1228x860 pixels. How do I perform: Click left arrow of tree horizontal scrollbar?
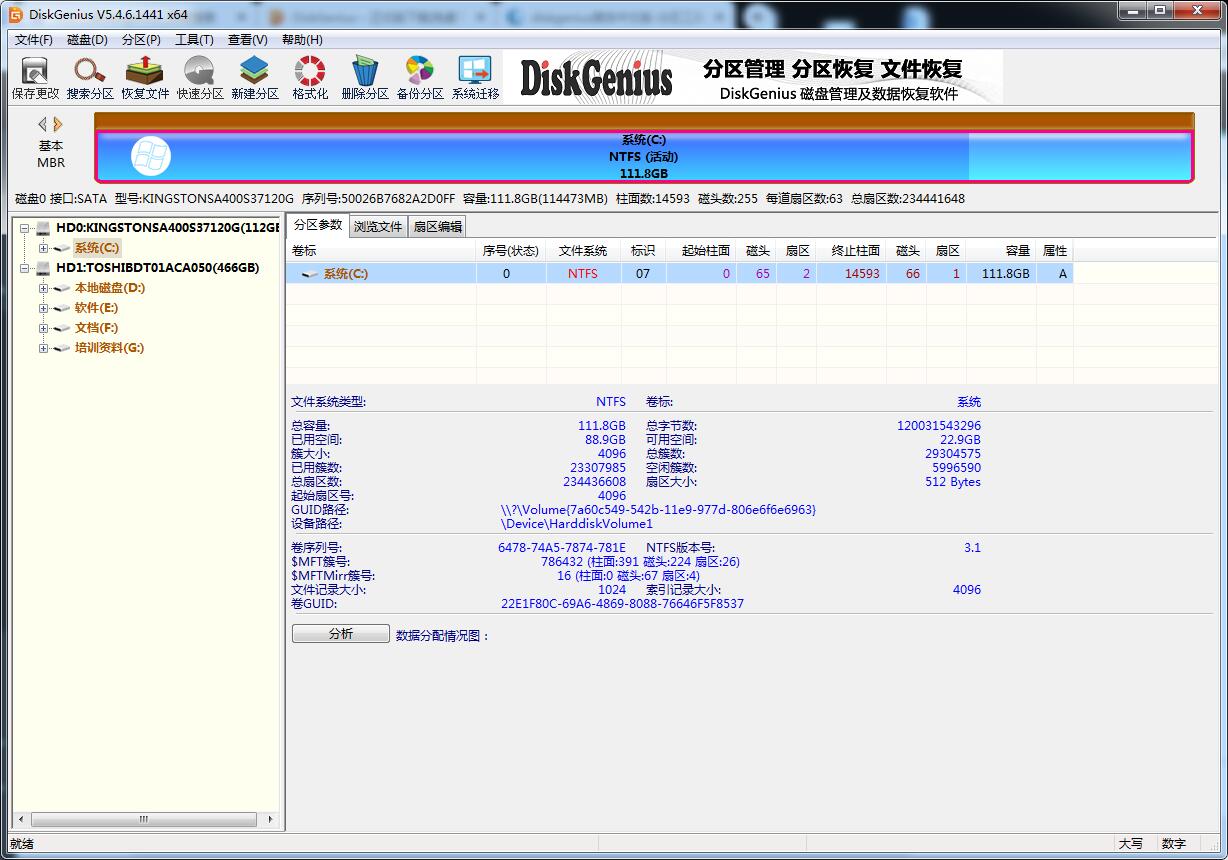pos(19,819)
